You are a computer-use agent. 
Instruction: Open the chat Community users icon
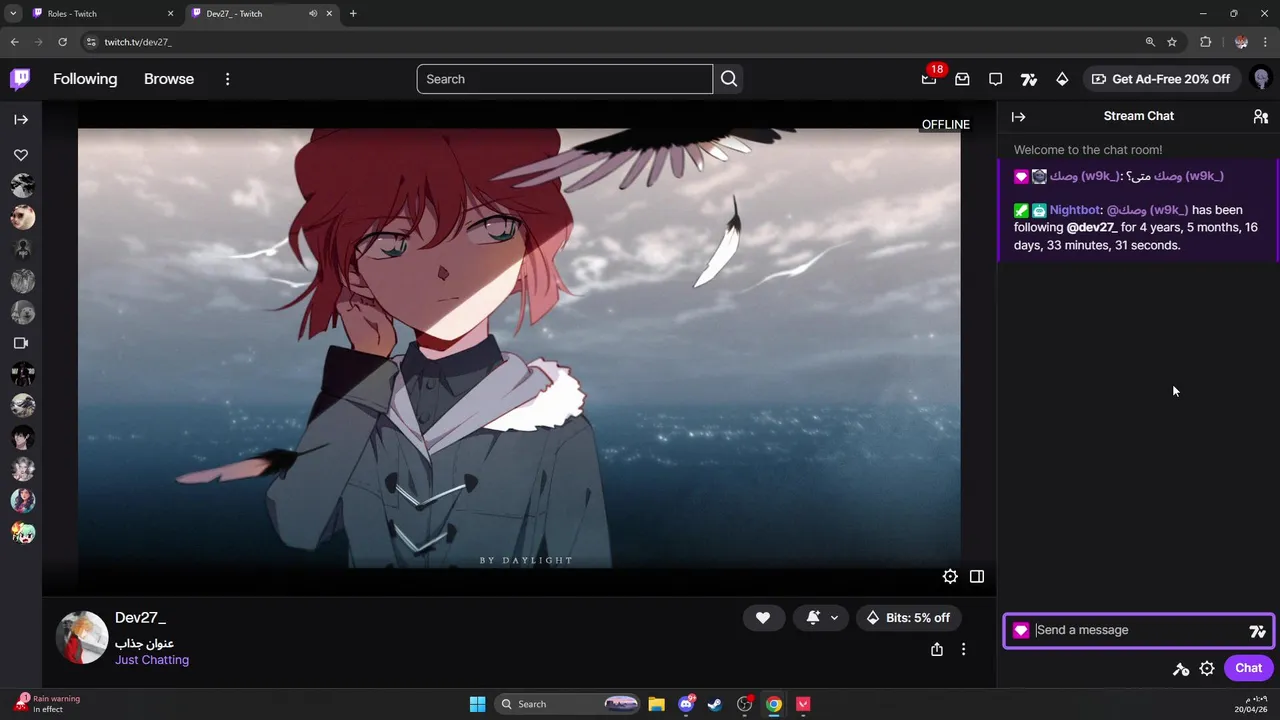[1260, 117]
